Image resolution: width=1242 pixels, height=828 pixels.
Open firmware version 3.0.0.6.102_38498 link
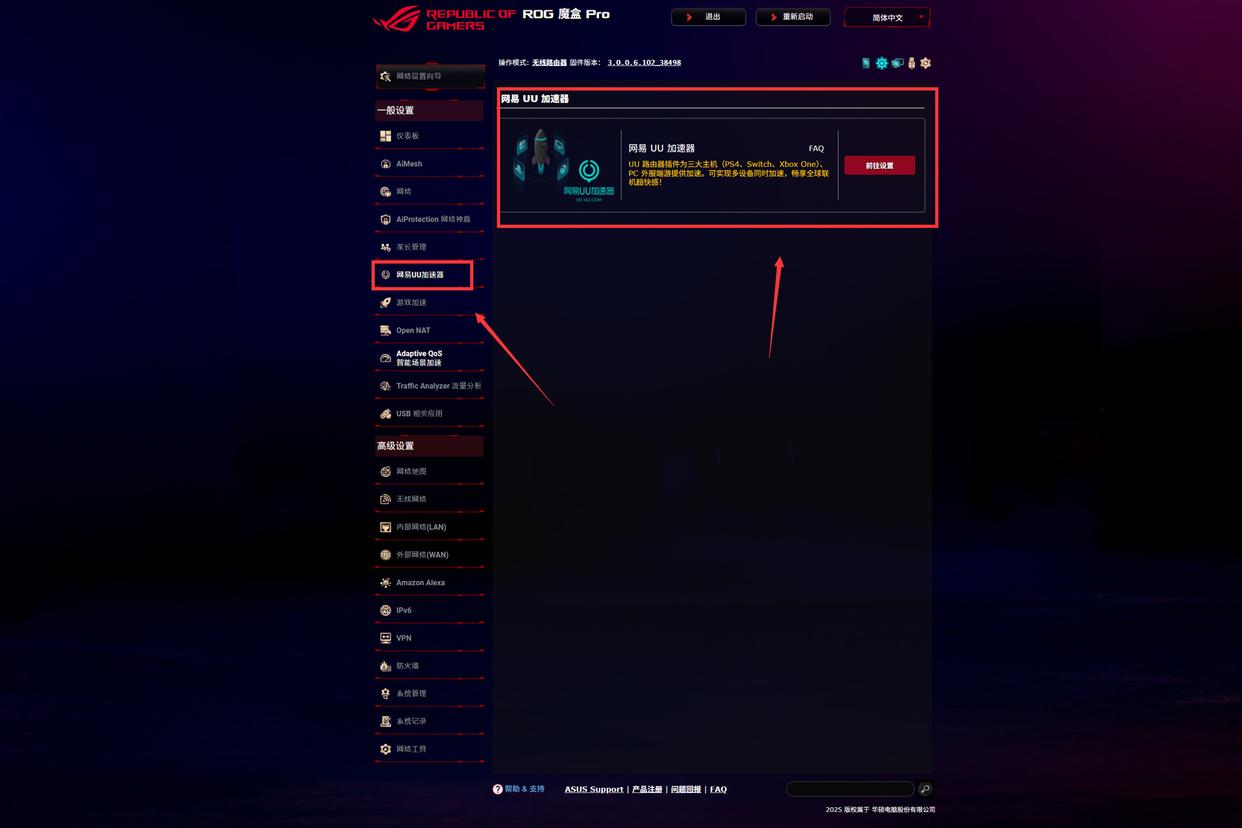[x=644, y=62]
